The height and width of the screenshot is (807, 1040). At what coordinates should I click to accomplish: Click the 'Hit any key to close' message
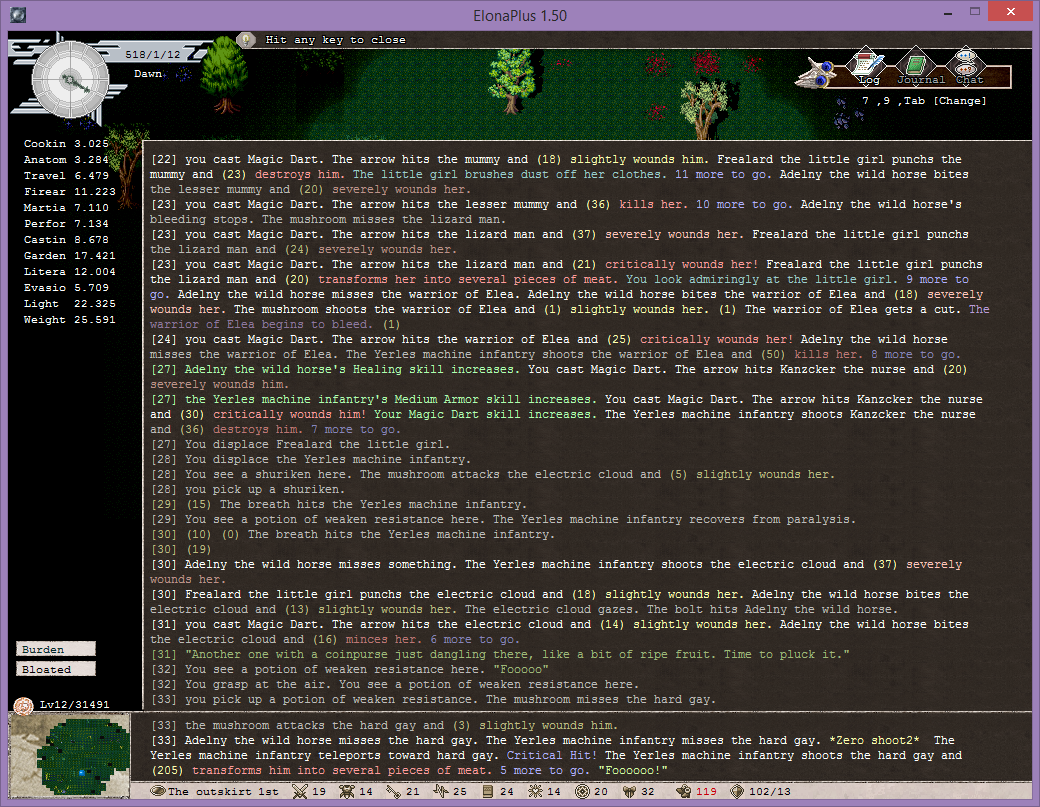point(336,40)
